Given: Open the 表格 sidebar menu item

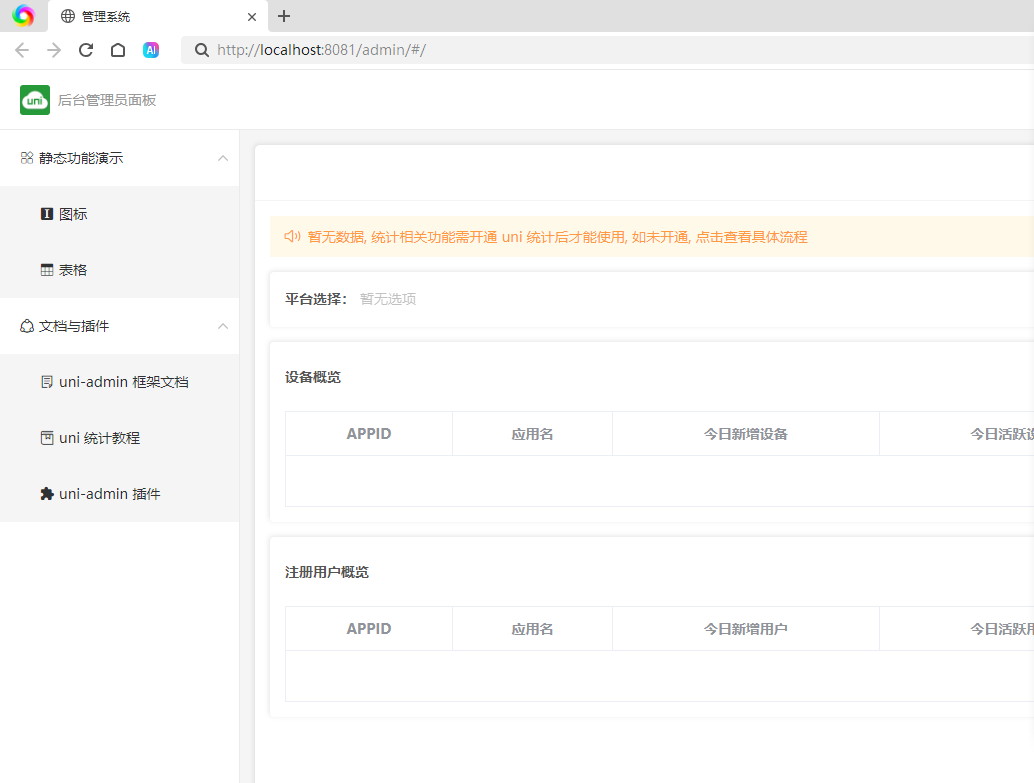Looking at the screenshot, I should 73,270.
